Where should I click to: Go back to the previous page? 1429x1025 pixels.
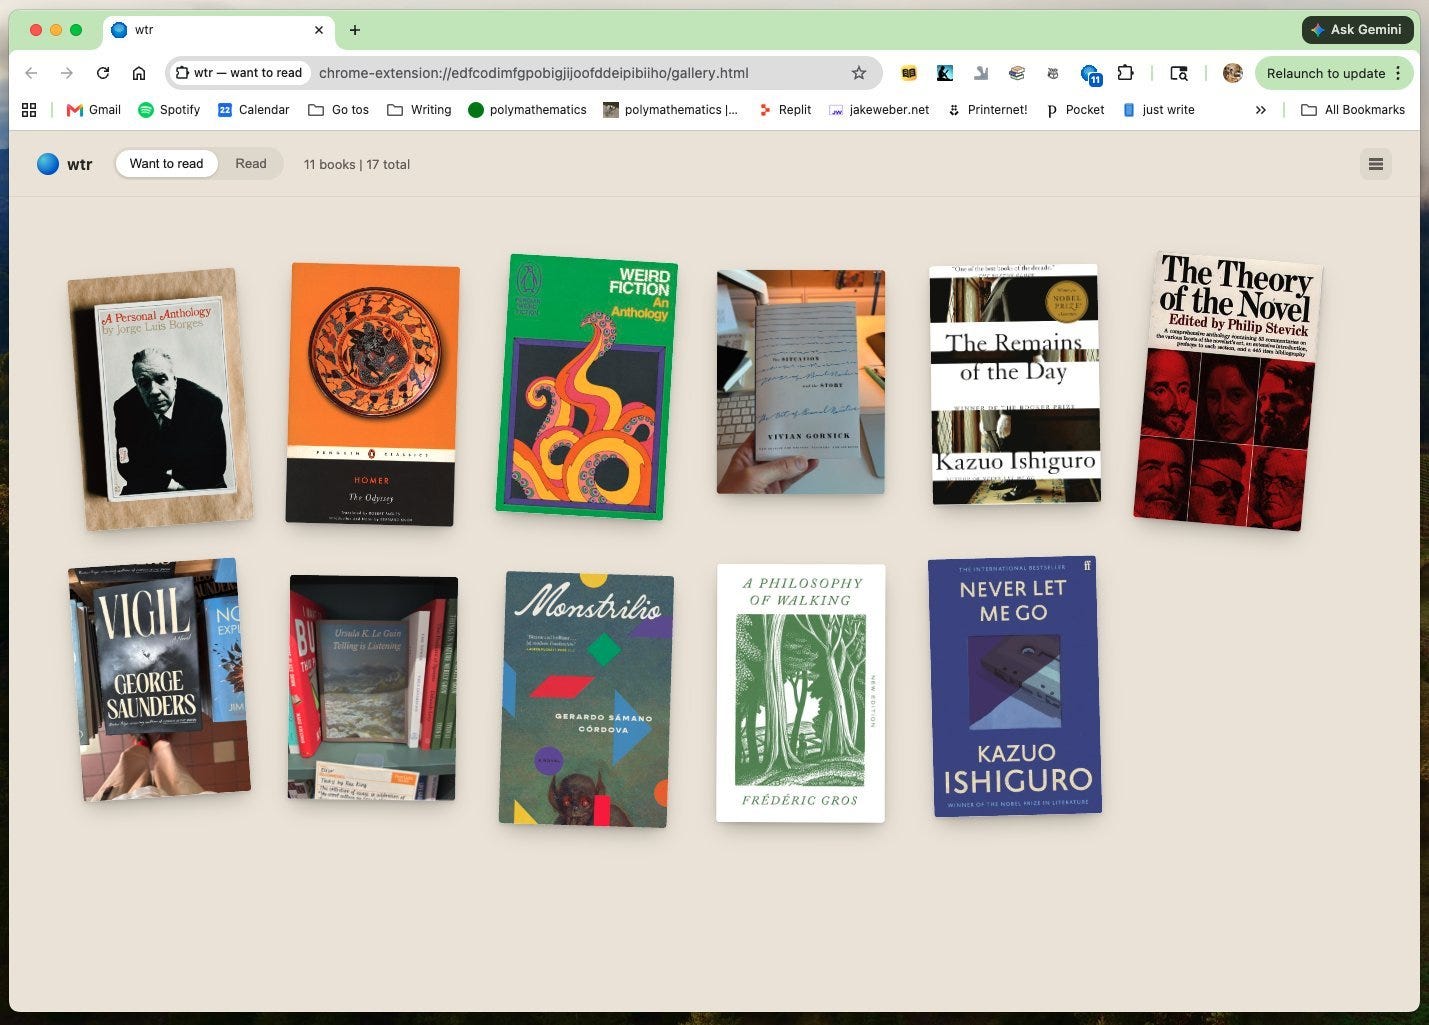pyautogui.click(x=31, y=73)
